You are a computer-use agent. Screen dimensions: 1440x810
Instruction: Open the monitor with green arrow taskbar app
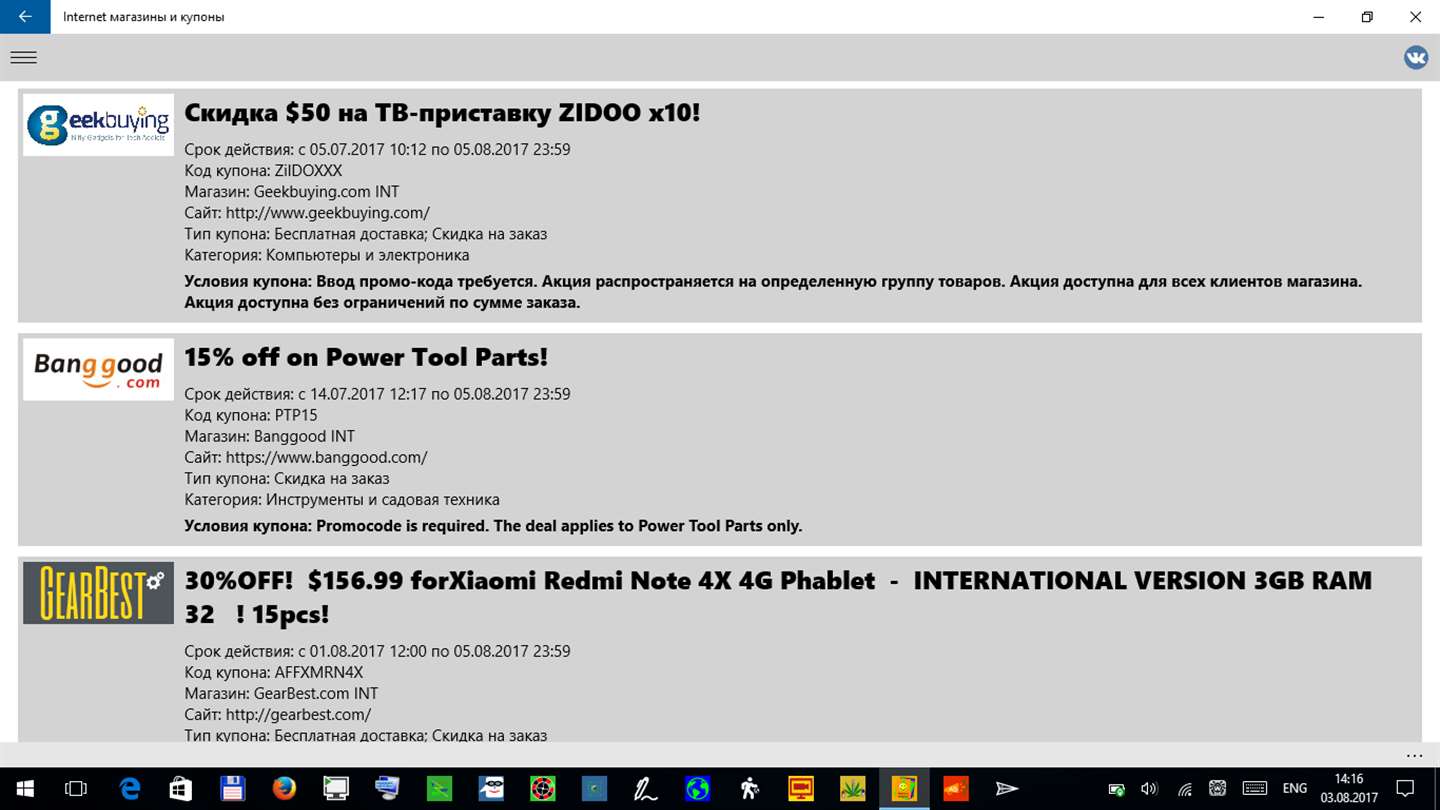click(336, 789)
